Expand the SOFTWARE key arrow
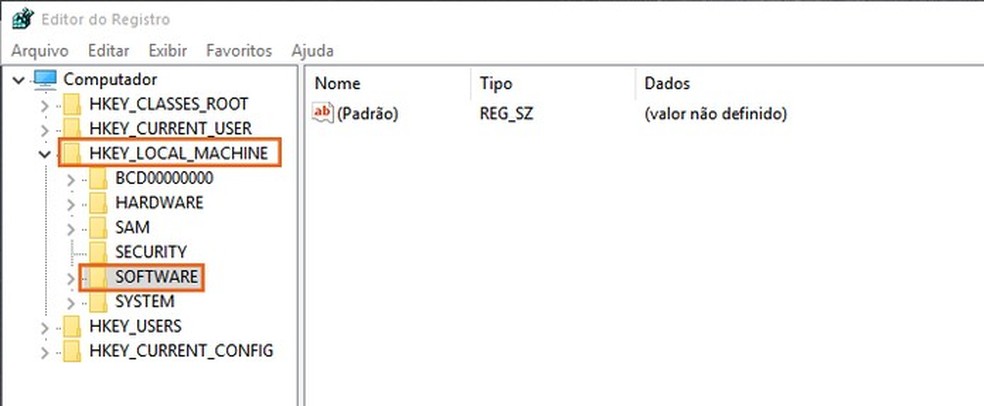This screenshot has height=406, width=984. click(70, 277)
